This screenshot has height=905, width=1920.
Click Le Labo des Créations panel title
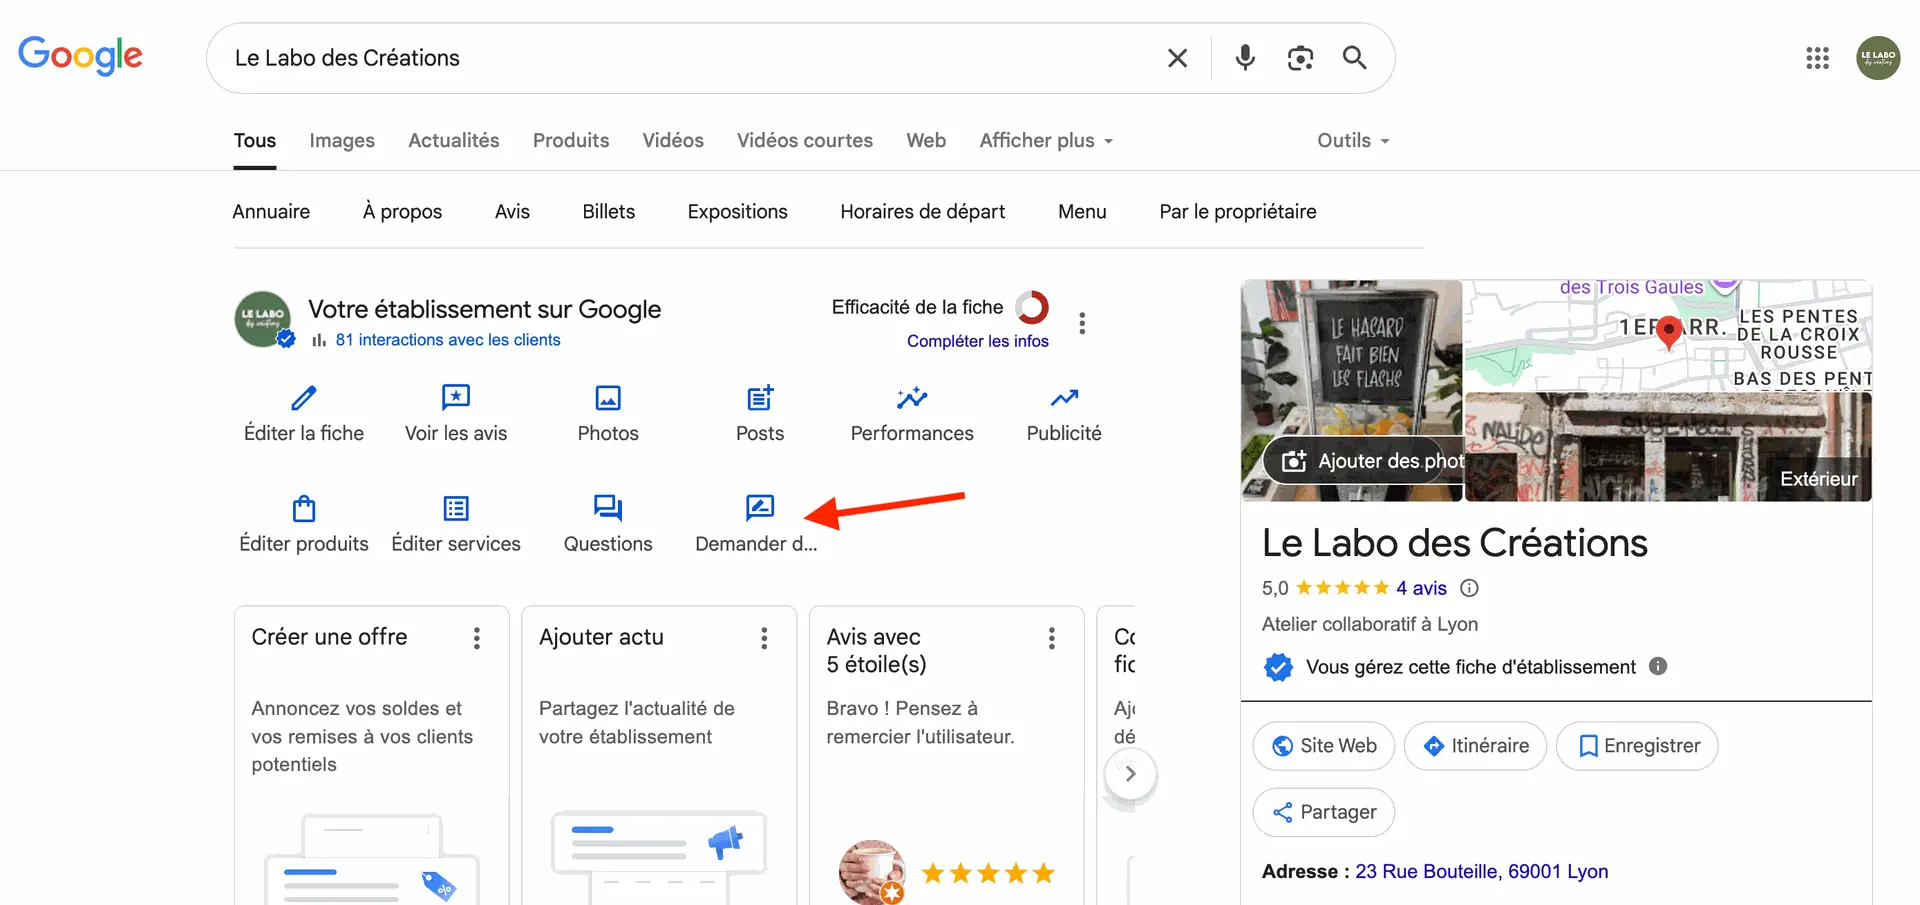(x=1455, y=543)
